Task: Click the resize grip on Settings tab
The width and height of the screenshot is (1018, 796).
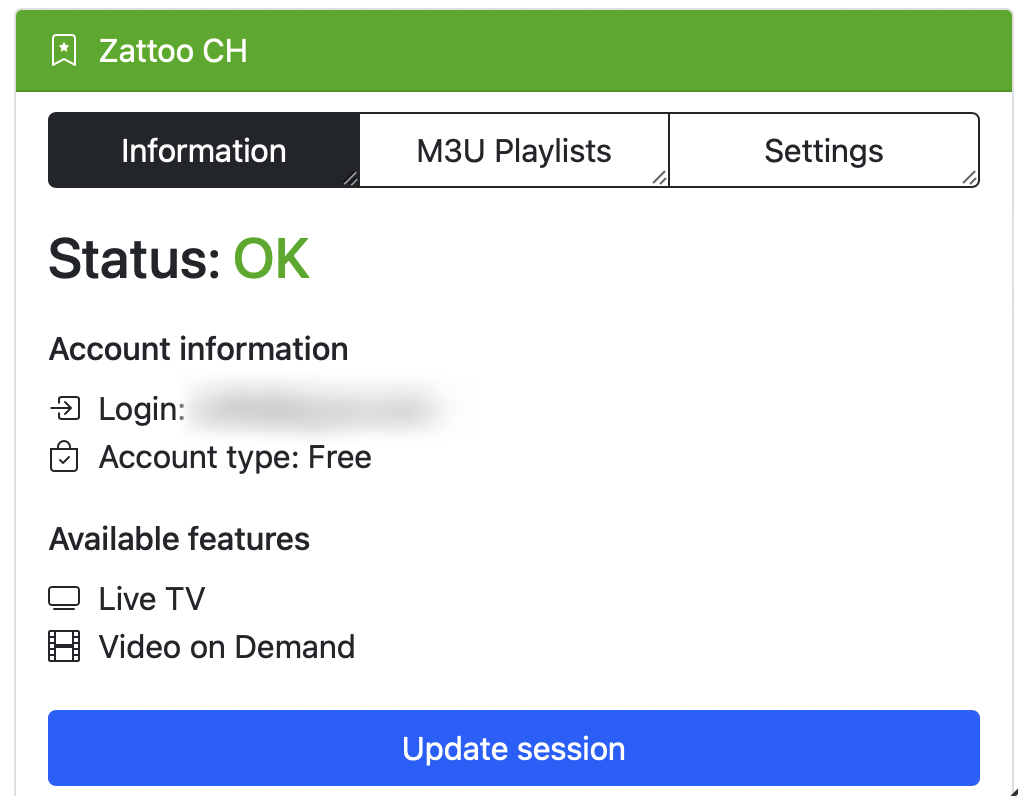Action: pyautogui.click(x=969, y=178)
